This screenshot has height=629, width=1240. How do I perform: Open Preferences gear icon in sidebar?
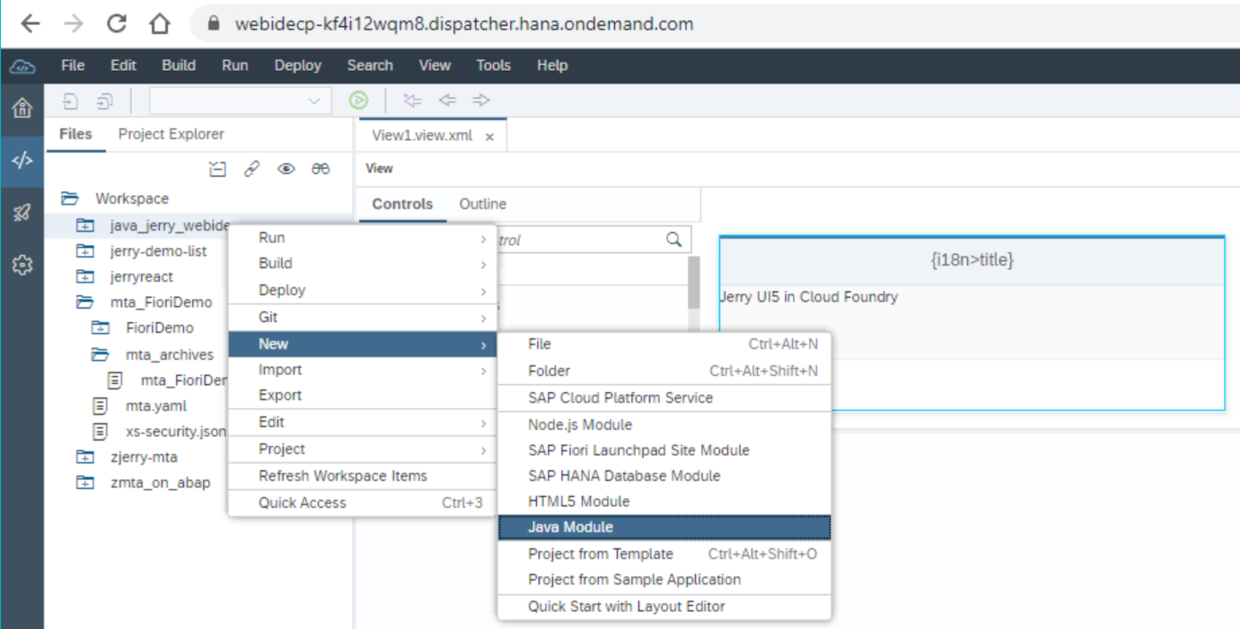coord(21,265)
